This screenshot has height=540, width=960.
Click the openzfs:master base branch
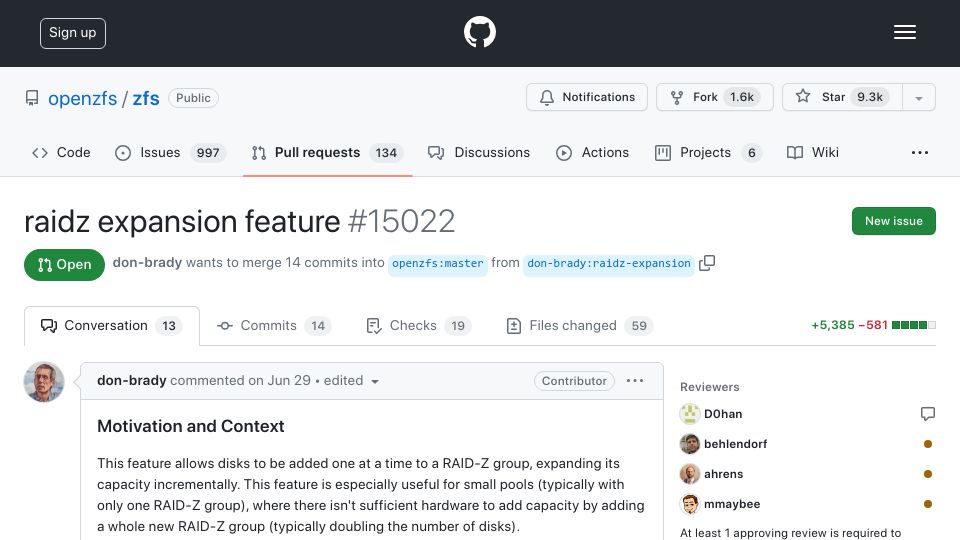click(x=438, y=263)
